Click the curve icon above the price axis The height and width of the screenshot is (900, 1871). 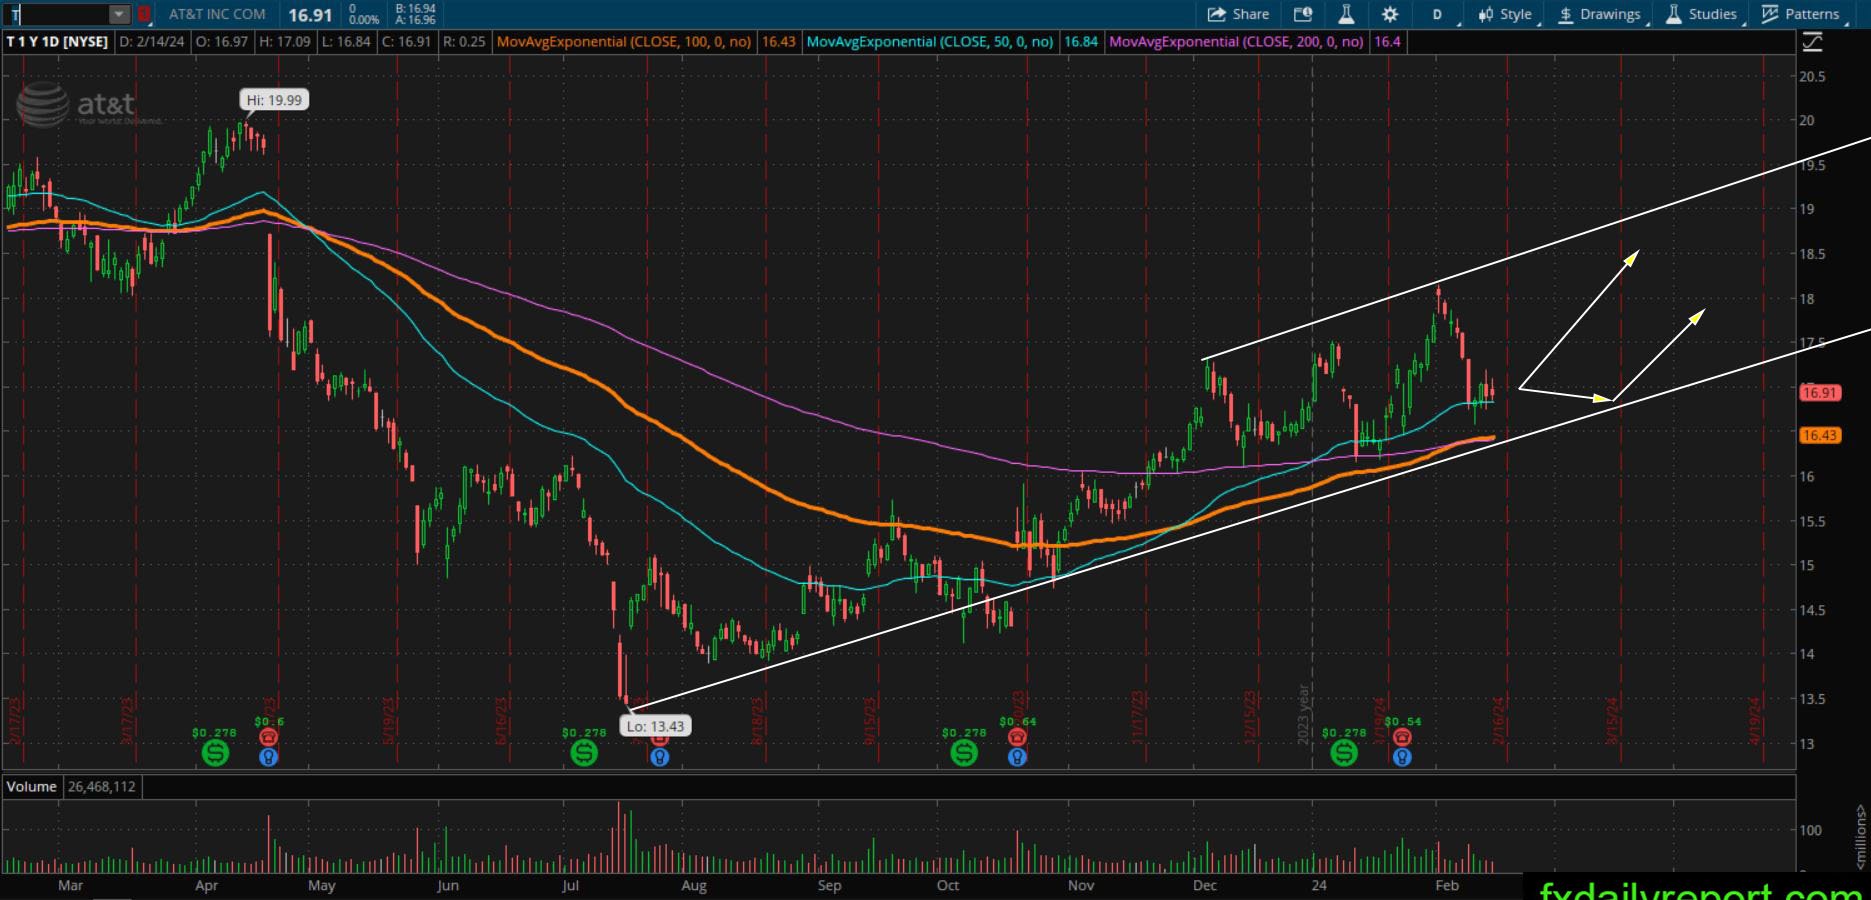coord(1812,42)
